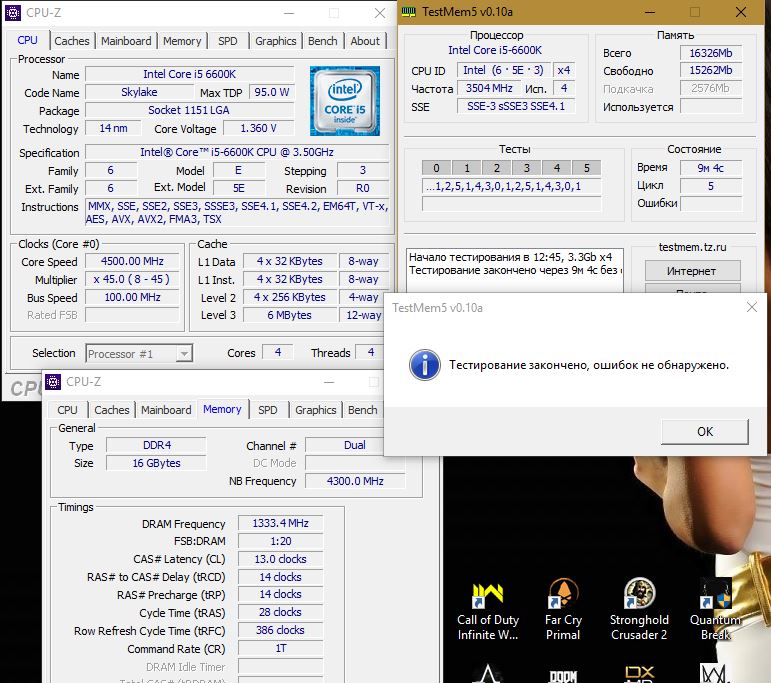Open the Processor #1 selection dropdown
This screenshot has height=683, width=771.
pos(139,354)
